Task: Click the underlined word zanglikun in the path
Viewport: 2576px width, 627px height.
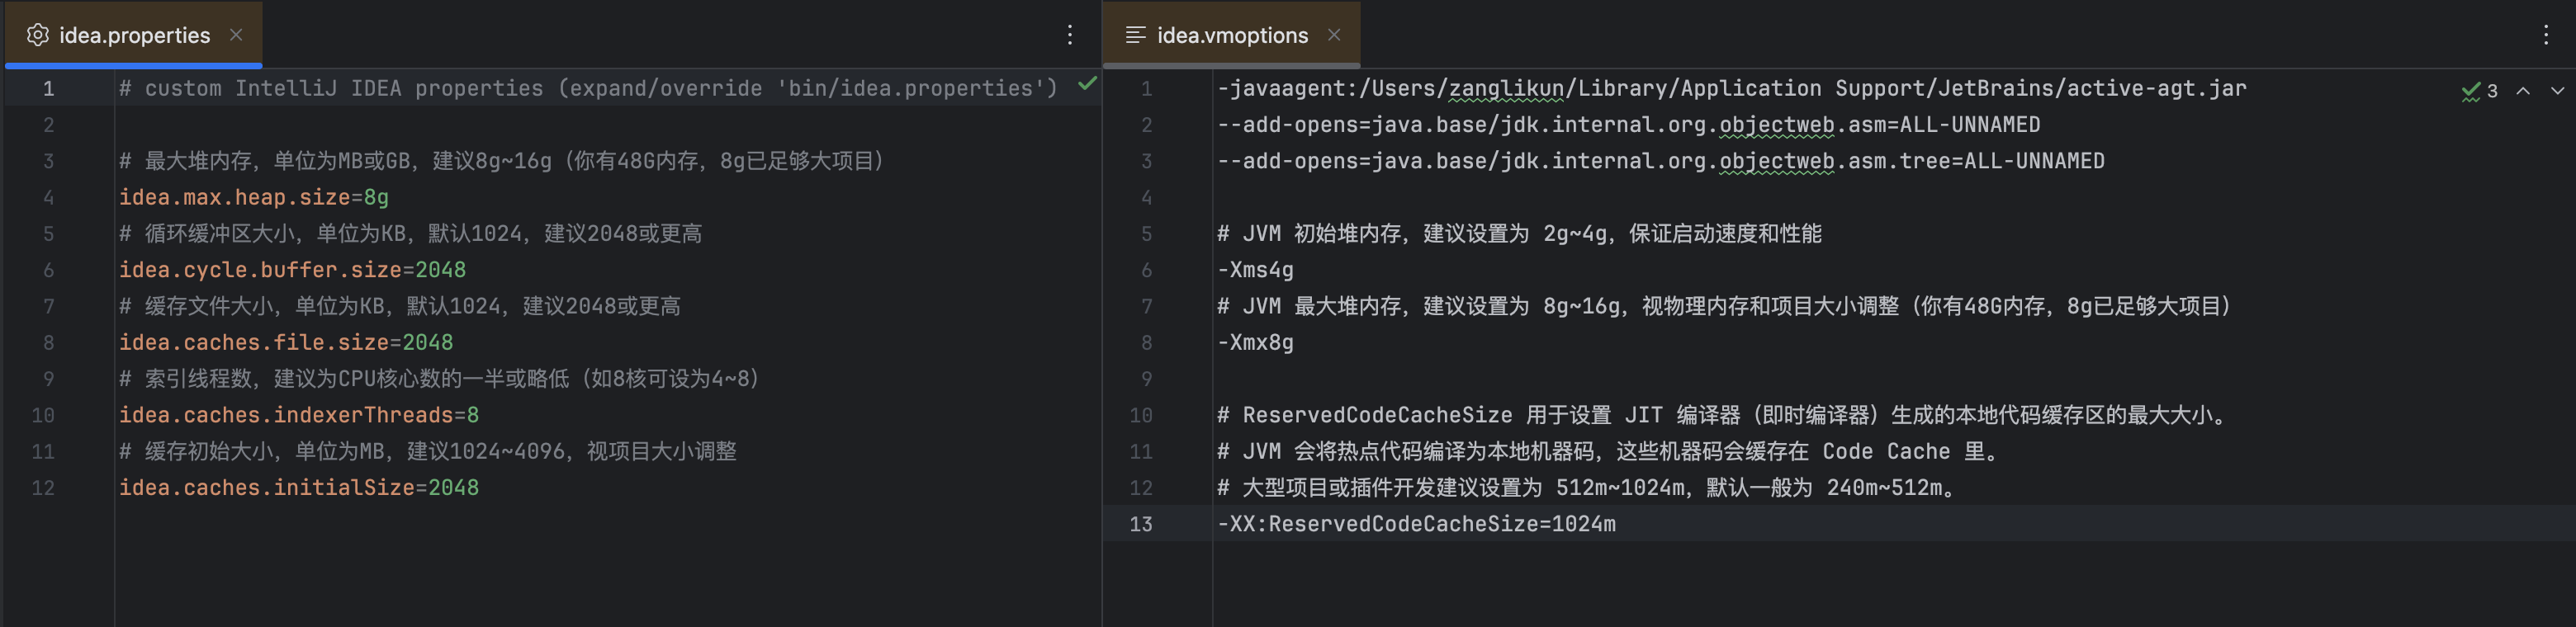Action: 1506,89
